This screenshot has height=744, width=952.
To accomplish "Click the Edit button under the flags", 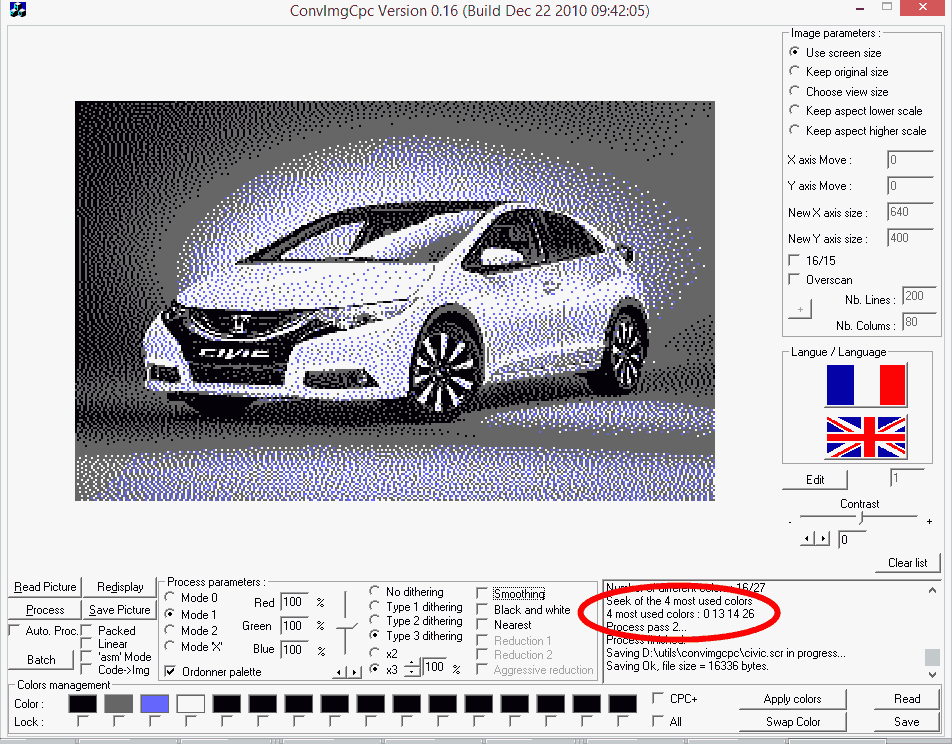I will click(815, 479).
